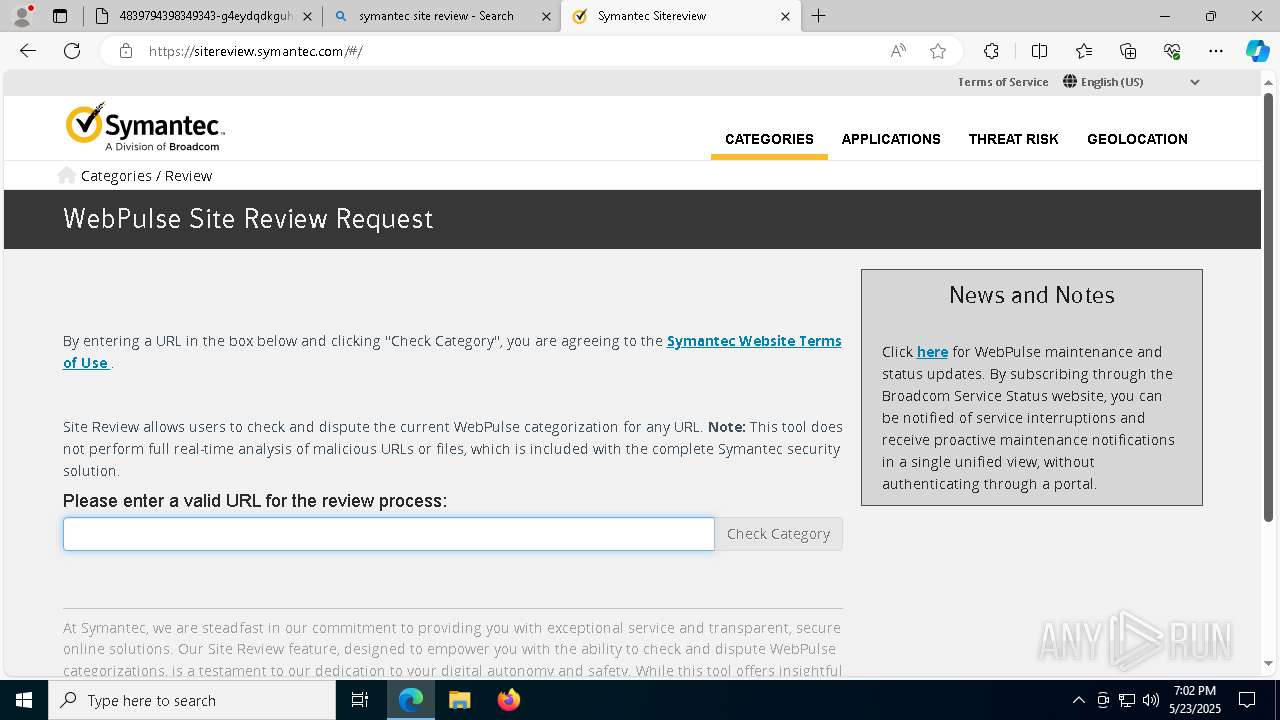
Task: Open File Explorer from the taskbar
Action: click(459, 700)
